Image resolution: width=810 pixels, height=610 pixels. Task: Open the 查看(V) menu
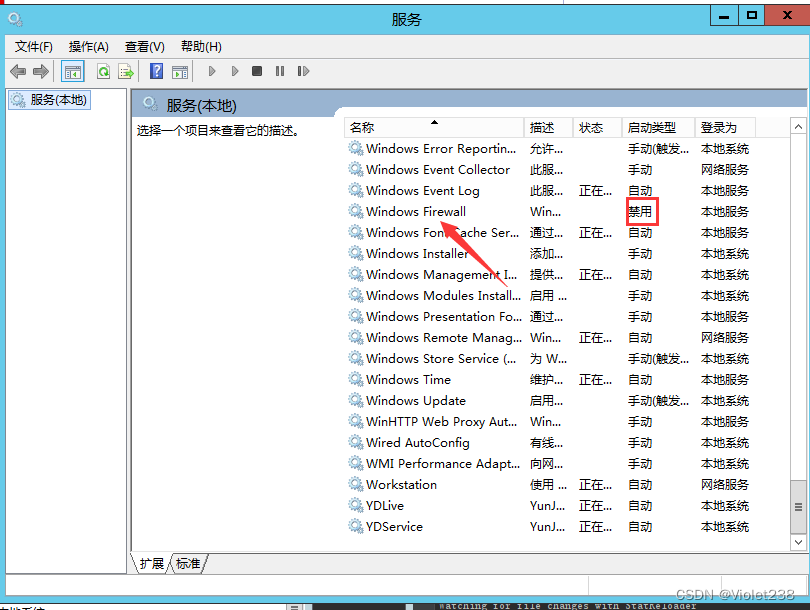click(145, 47)
